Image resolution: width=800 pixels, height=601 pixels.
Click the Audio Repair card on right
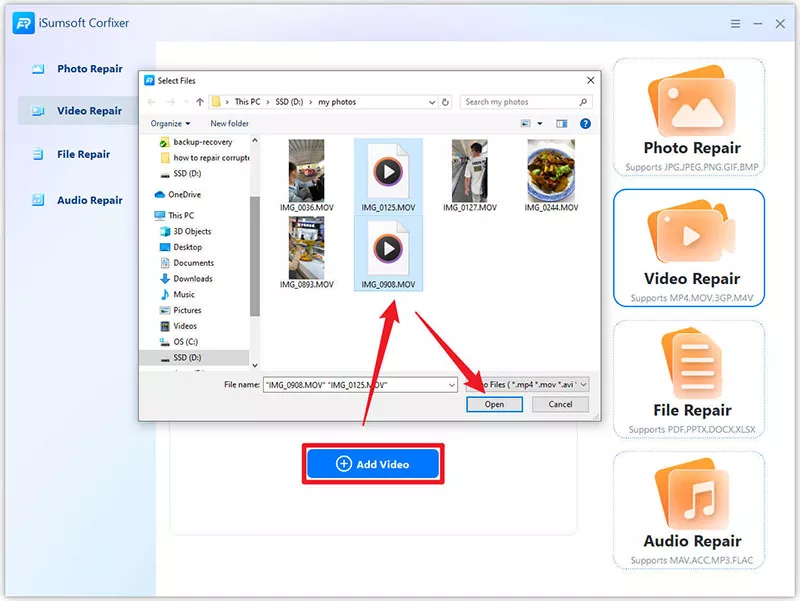tap(689, 511)
